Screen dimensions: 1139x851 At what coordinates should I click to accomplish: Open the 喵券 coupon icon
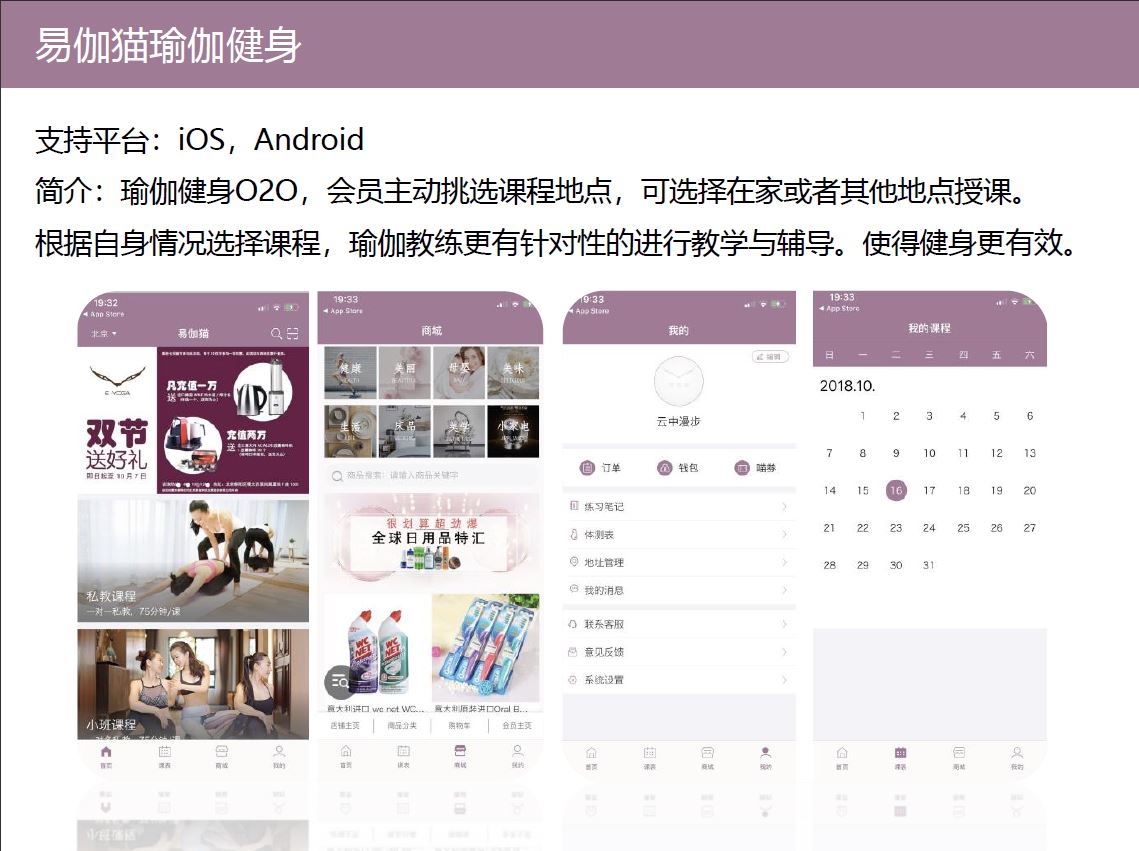(x=742, y=468)
